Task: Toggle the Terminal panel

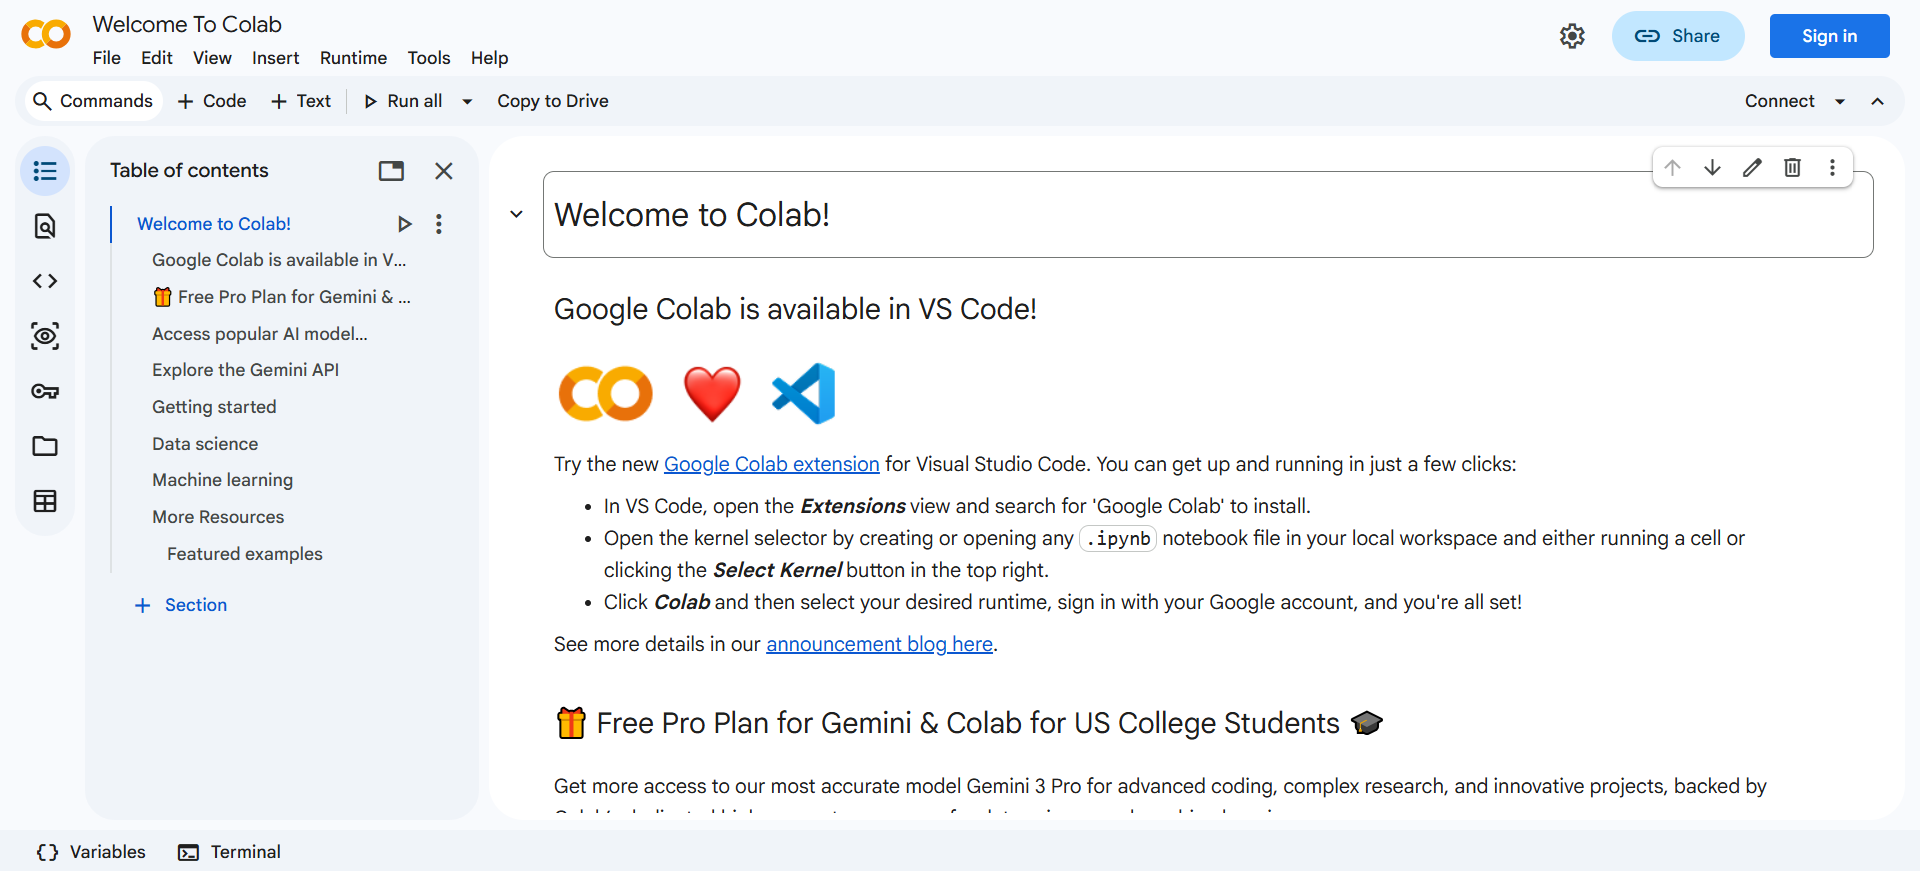Action: point(230,852)
